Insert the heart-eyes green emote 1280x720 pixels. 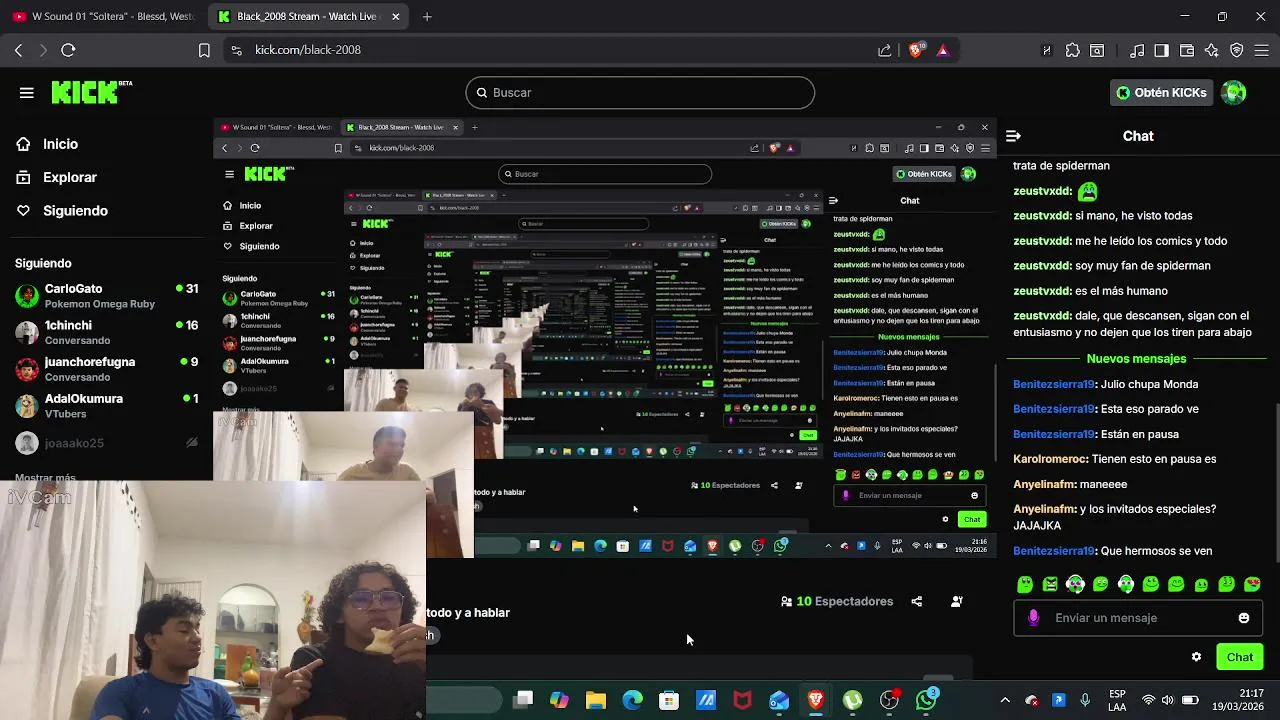pos(1252,584)
